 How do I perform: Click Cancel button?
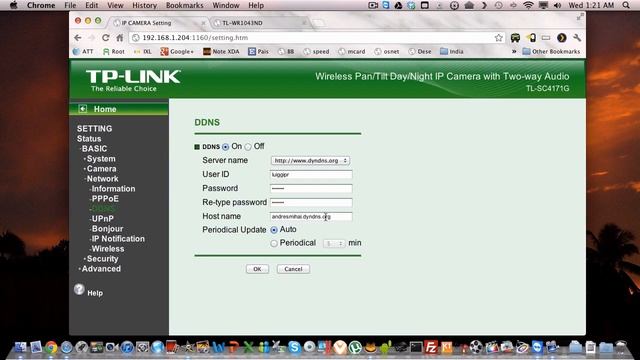pyautogui.click(x=293, y=269)
